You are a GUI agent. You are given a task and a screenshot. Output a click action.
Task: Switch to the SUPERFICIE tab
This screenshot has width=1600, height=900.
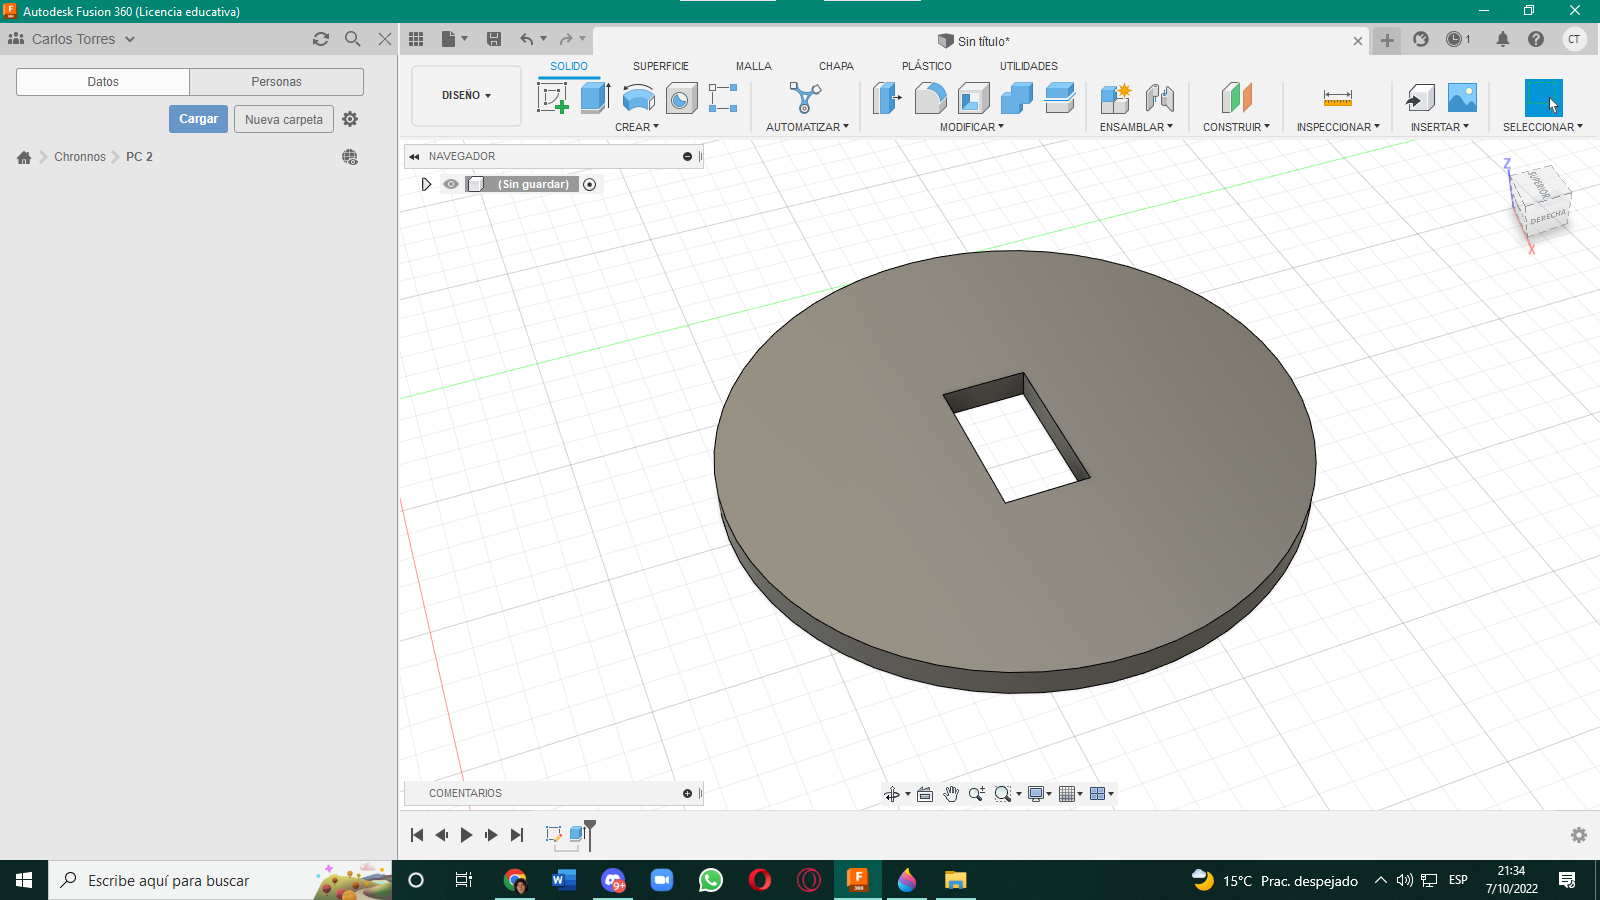click(660, 66)
